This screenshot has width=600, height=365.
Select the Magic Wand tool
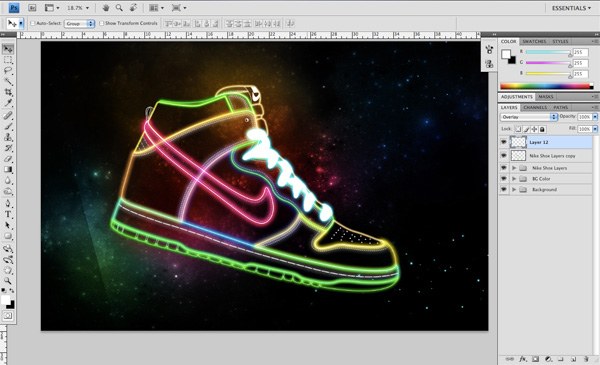pyautogui.click(x=8, y=81)
